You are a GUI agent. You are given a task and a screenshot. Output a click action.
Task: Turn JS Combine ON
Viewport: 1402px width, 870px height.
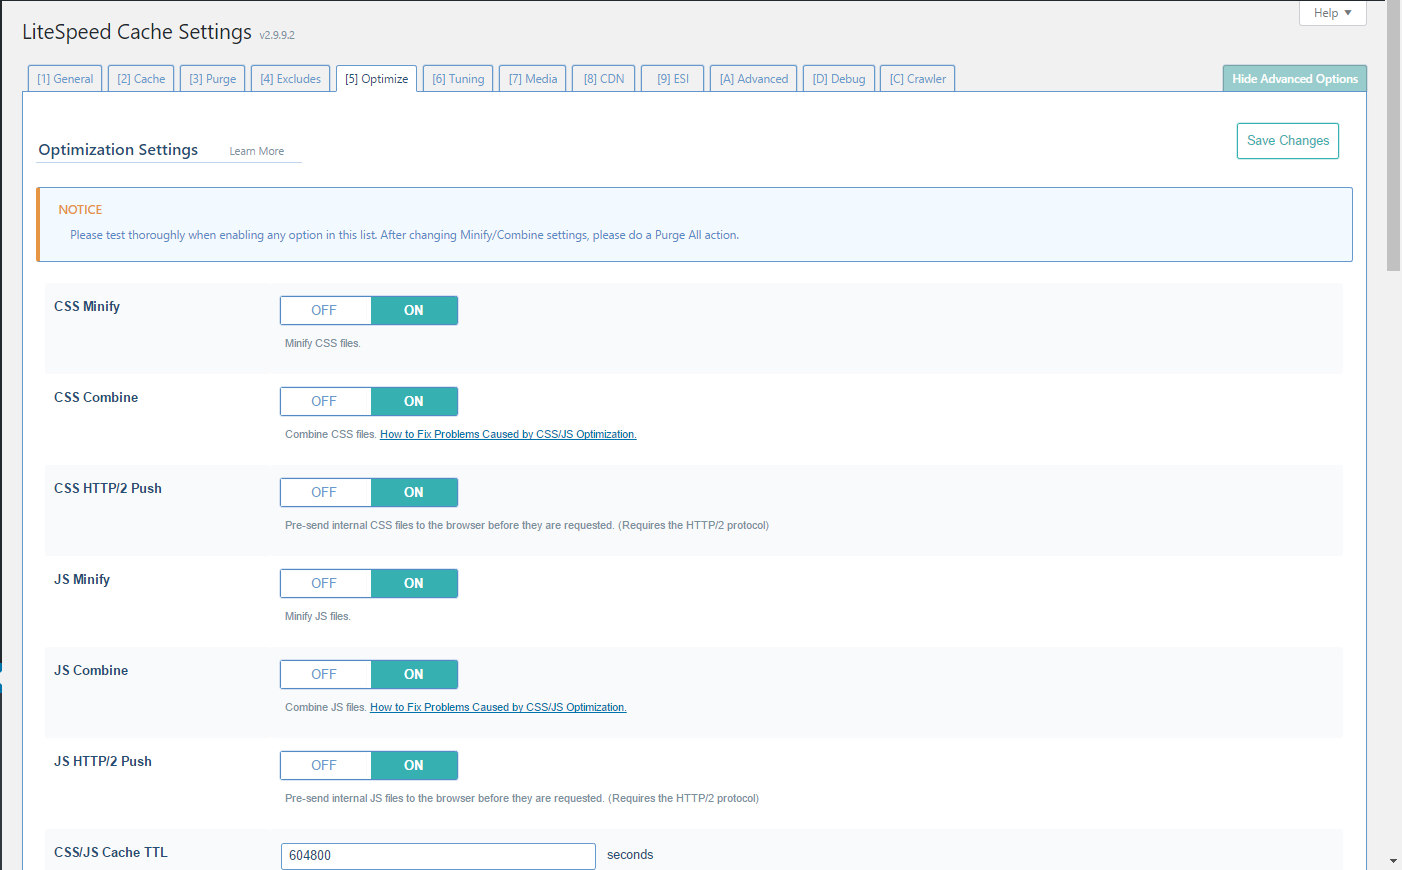(414, 675)
